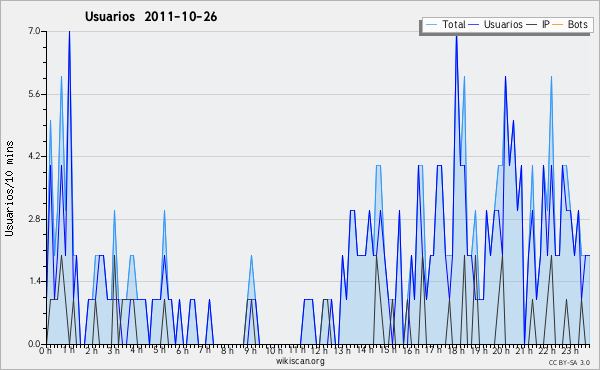
Task: Click the '3 h' x-axis label
Action: click(x=114, y=350)
